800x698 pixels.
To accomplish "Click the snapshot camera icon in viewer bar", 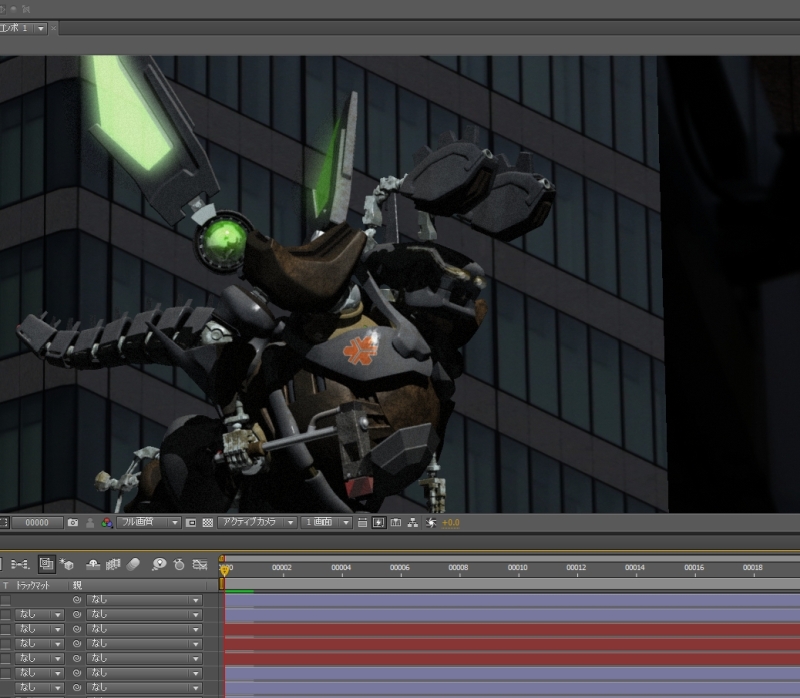I will pyautogui.click(x=73, y=523).
